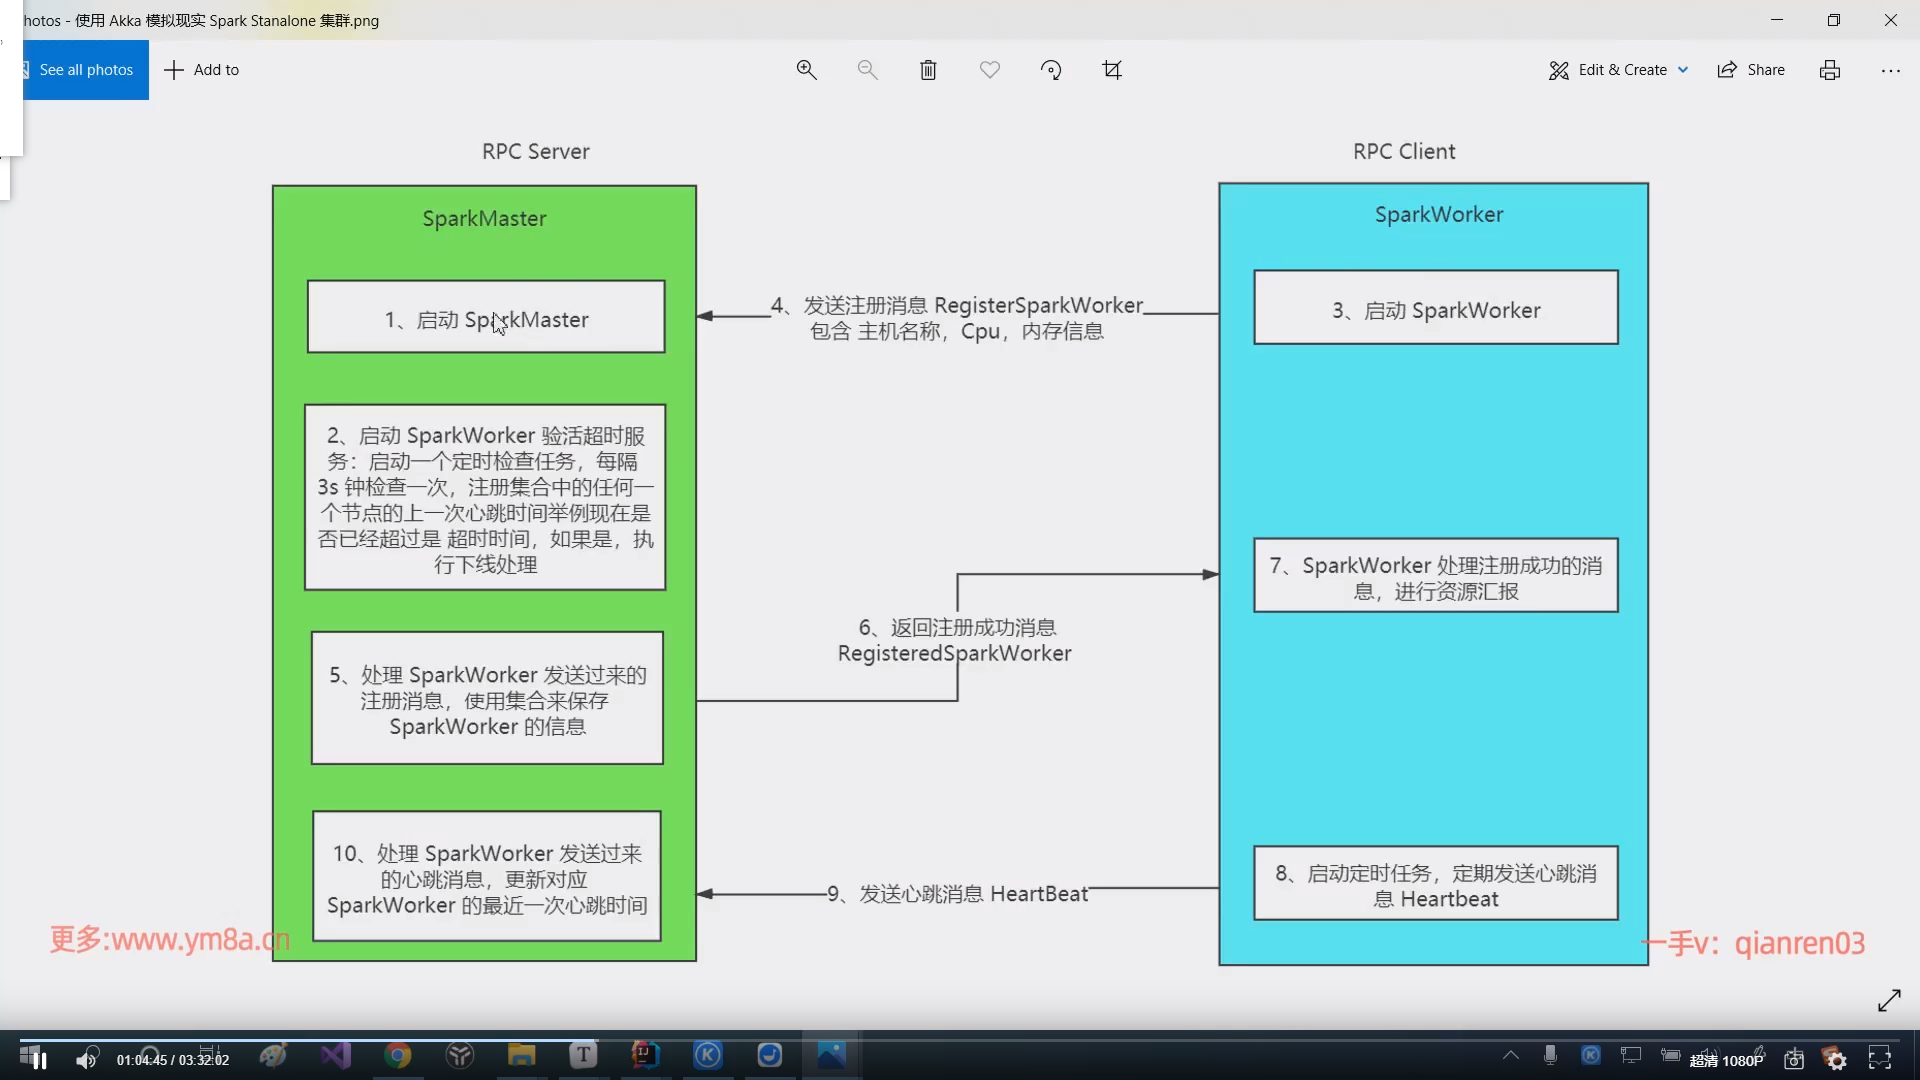Click the fullscreen expand arrow icon

point(1889,1000)
